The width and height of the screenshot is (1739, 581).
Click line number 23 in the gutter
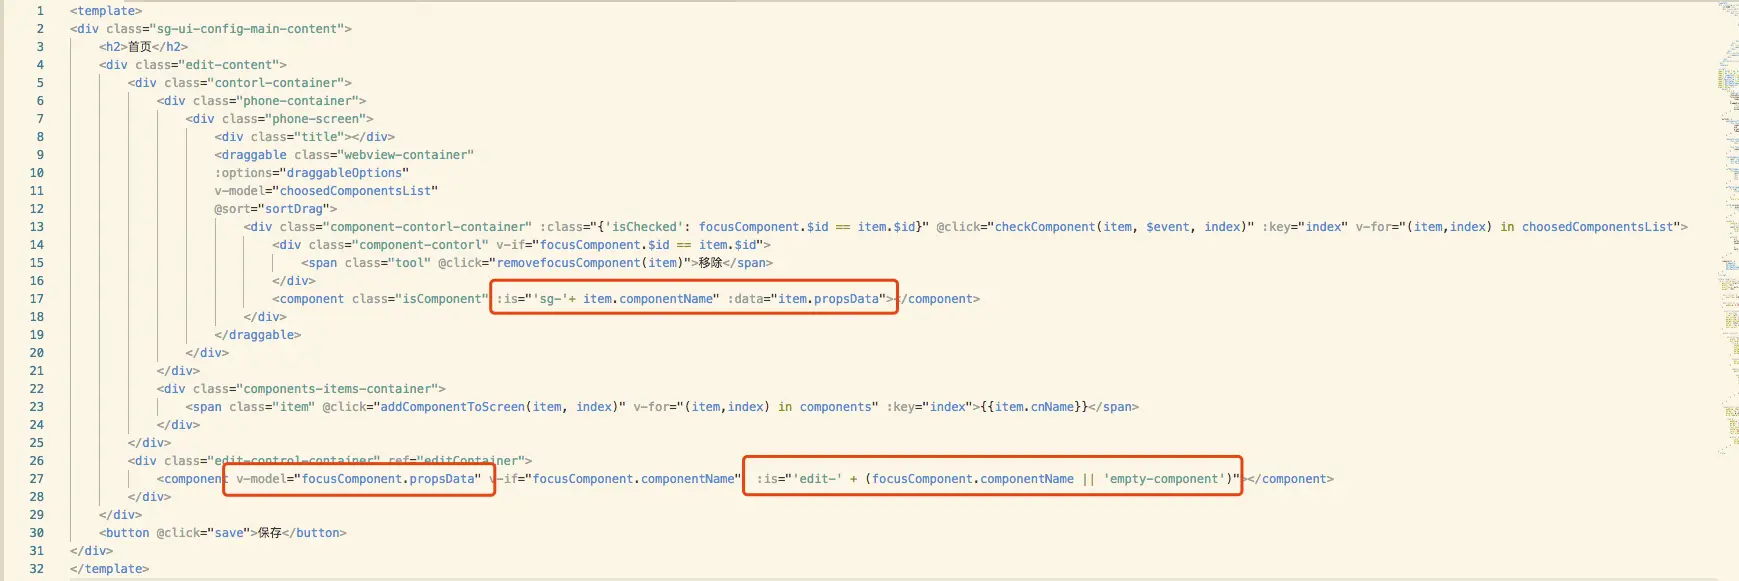[37, 407]
